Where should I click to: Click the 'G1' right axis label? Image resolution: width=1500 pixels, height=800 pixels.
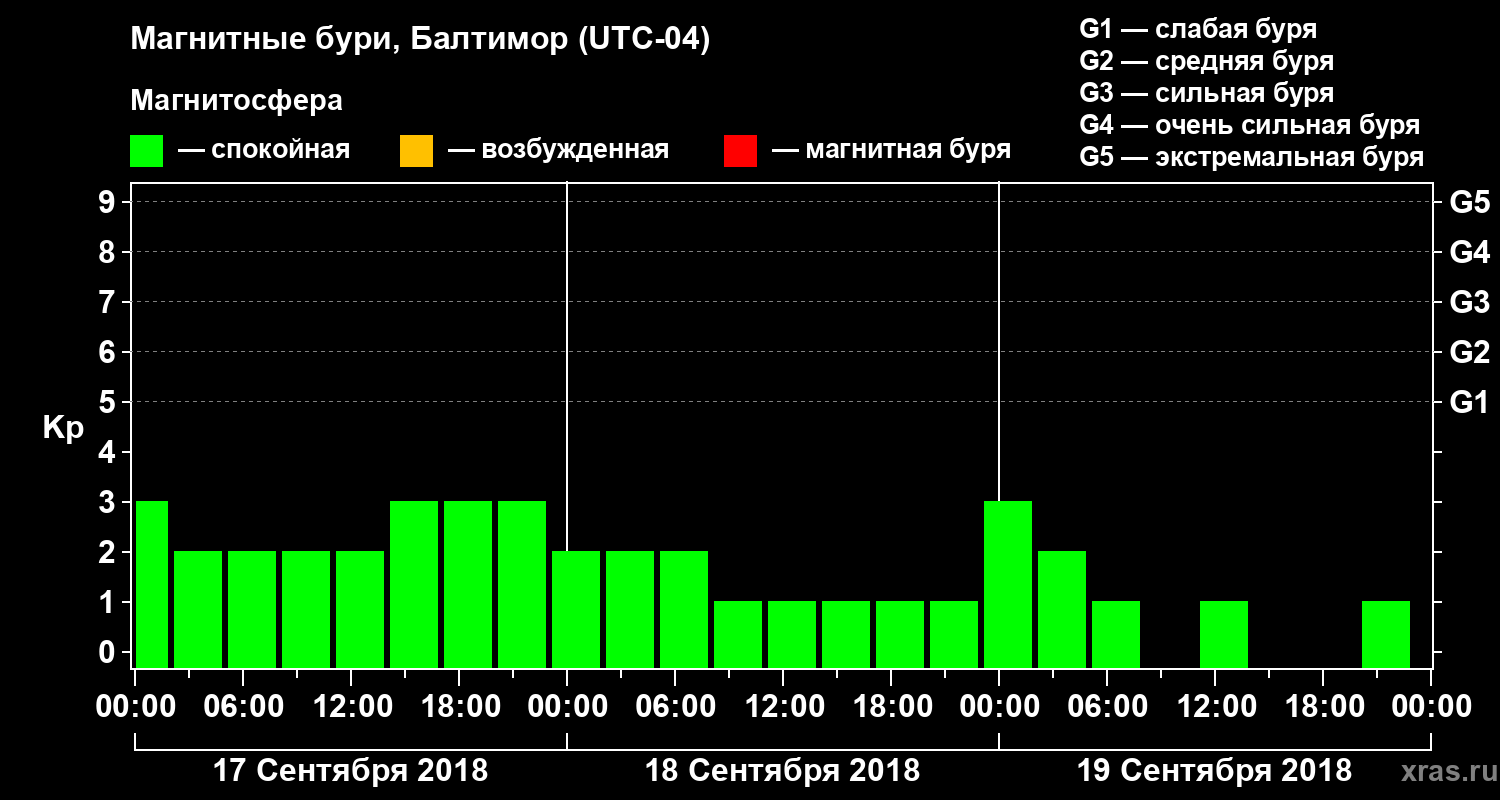click(x=1469, y=402)
